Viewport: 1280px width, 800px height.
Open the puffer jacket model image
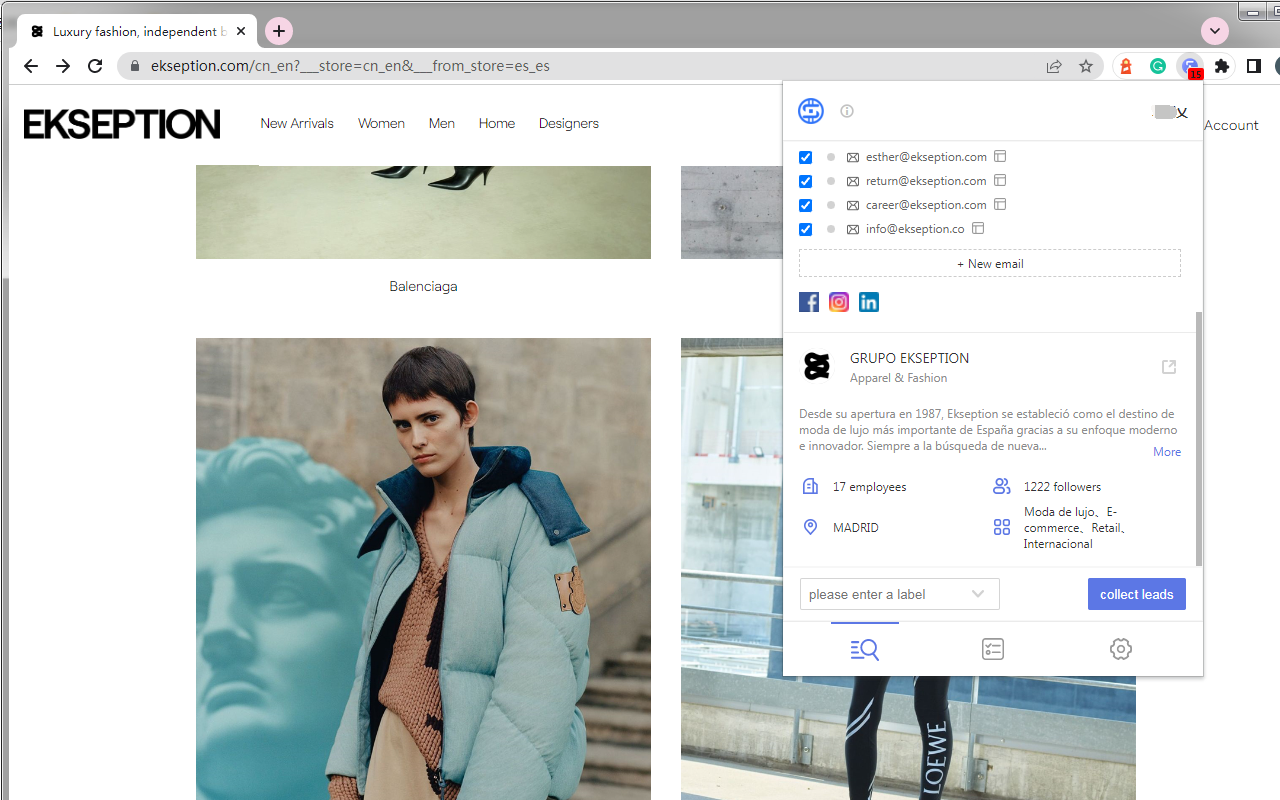(423, 569)
